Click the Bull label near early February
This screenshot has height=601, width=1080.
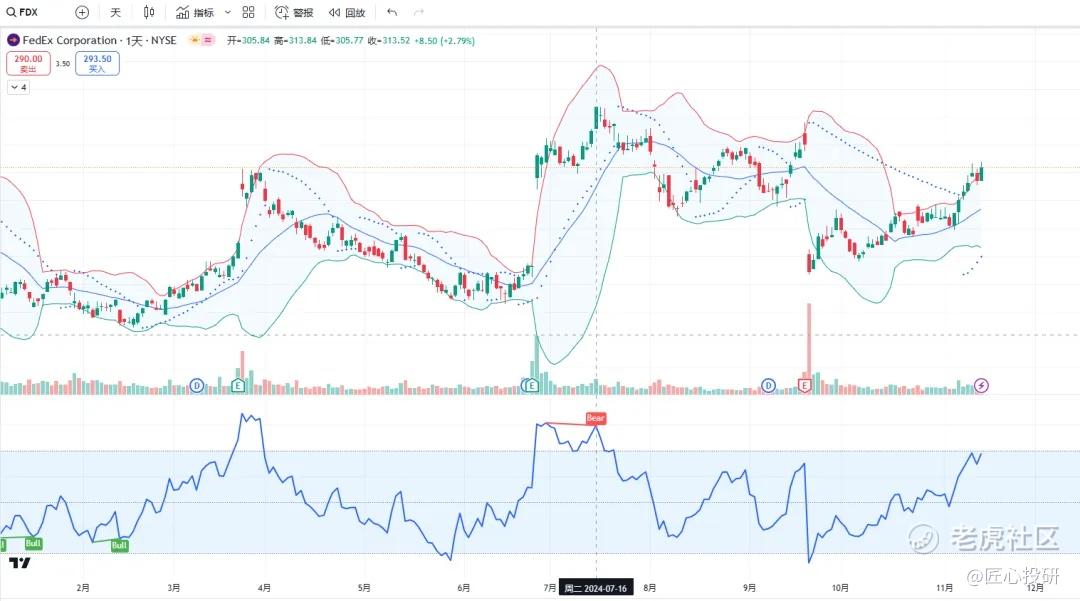pyautogui.click(x=33, y=543)
